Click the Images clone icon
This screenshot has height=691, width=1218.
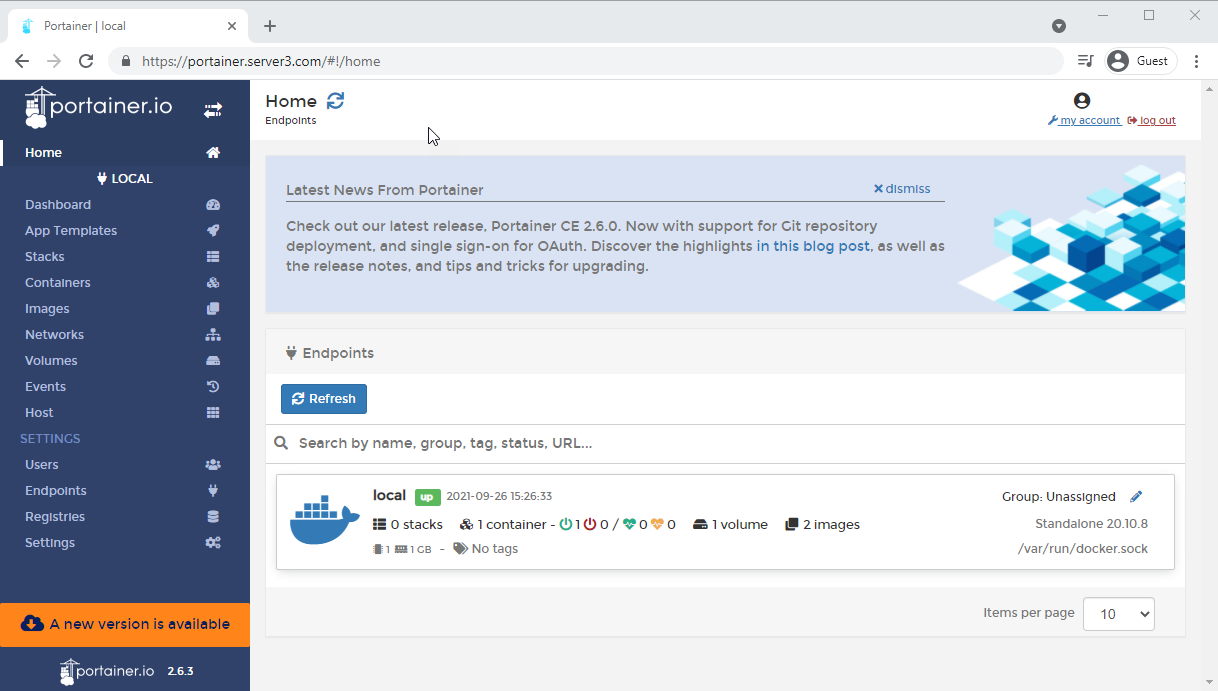pos(213,309)
